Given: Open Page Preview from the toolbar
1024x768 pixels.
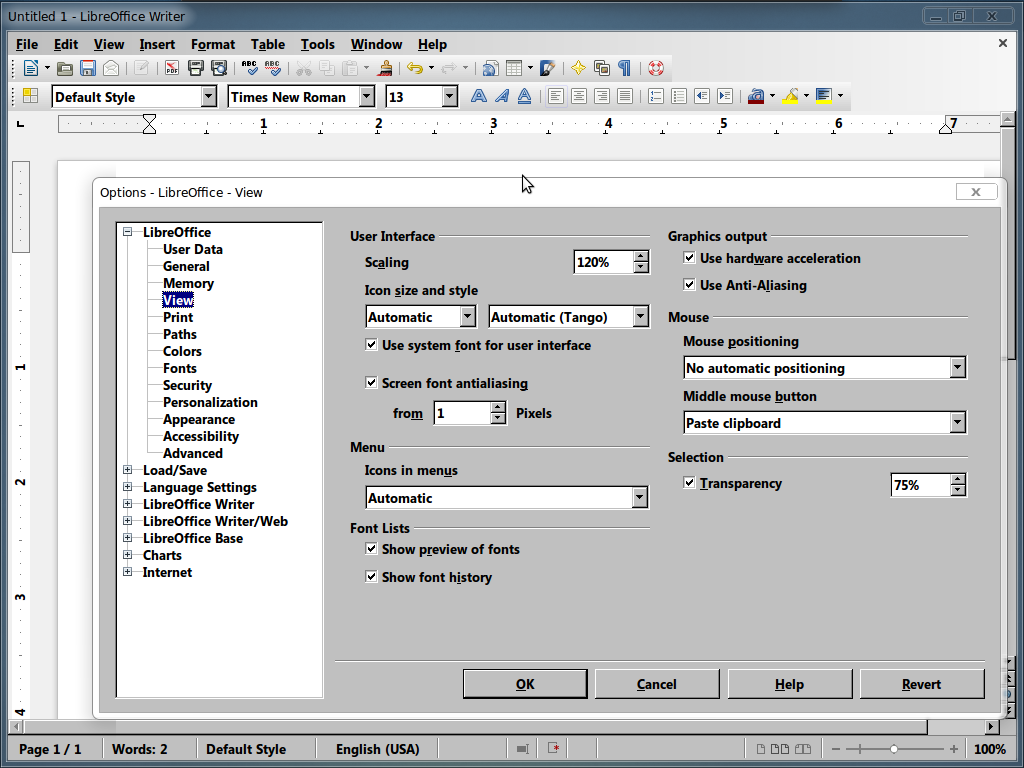Looking at the screenshot, I should [x=219, y=68].
